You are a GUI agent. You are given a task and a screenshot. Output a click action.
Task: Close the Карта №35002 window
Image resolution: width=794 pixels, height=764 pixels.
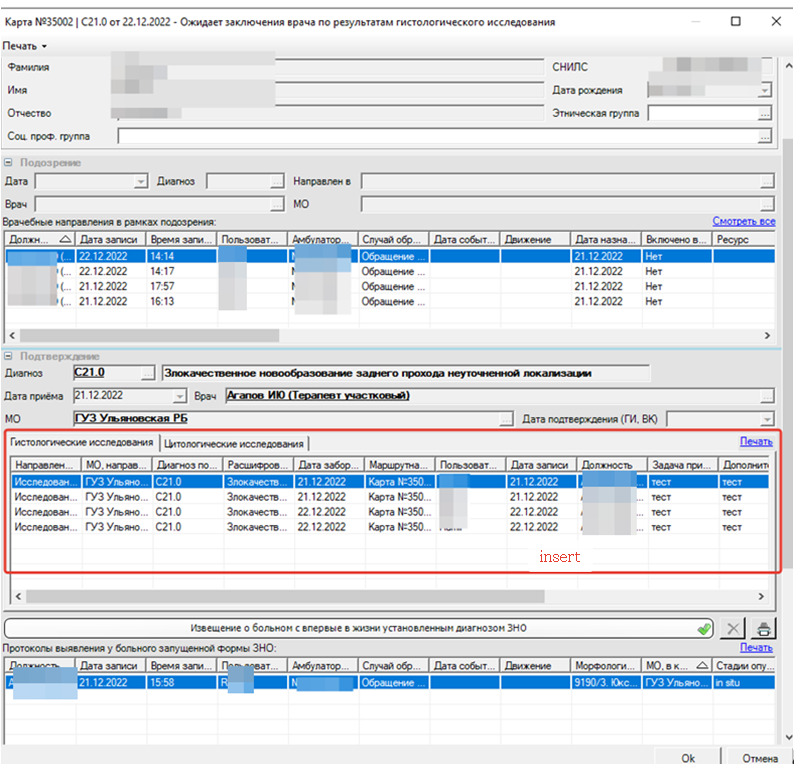[x=776, y=21]
